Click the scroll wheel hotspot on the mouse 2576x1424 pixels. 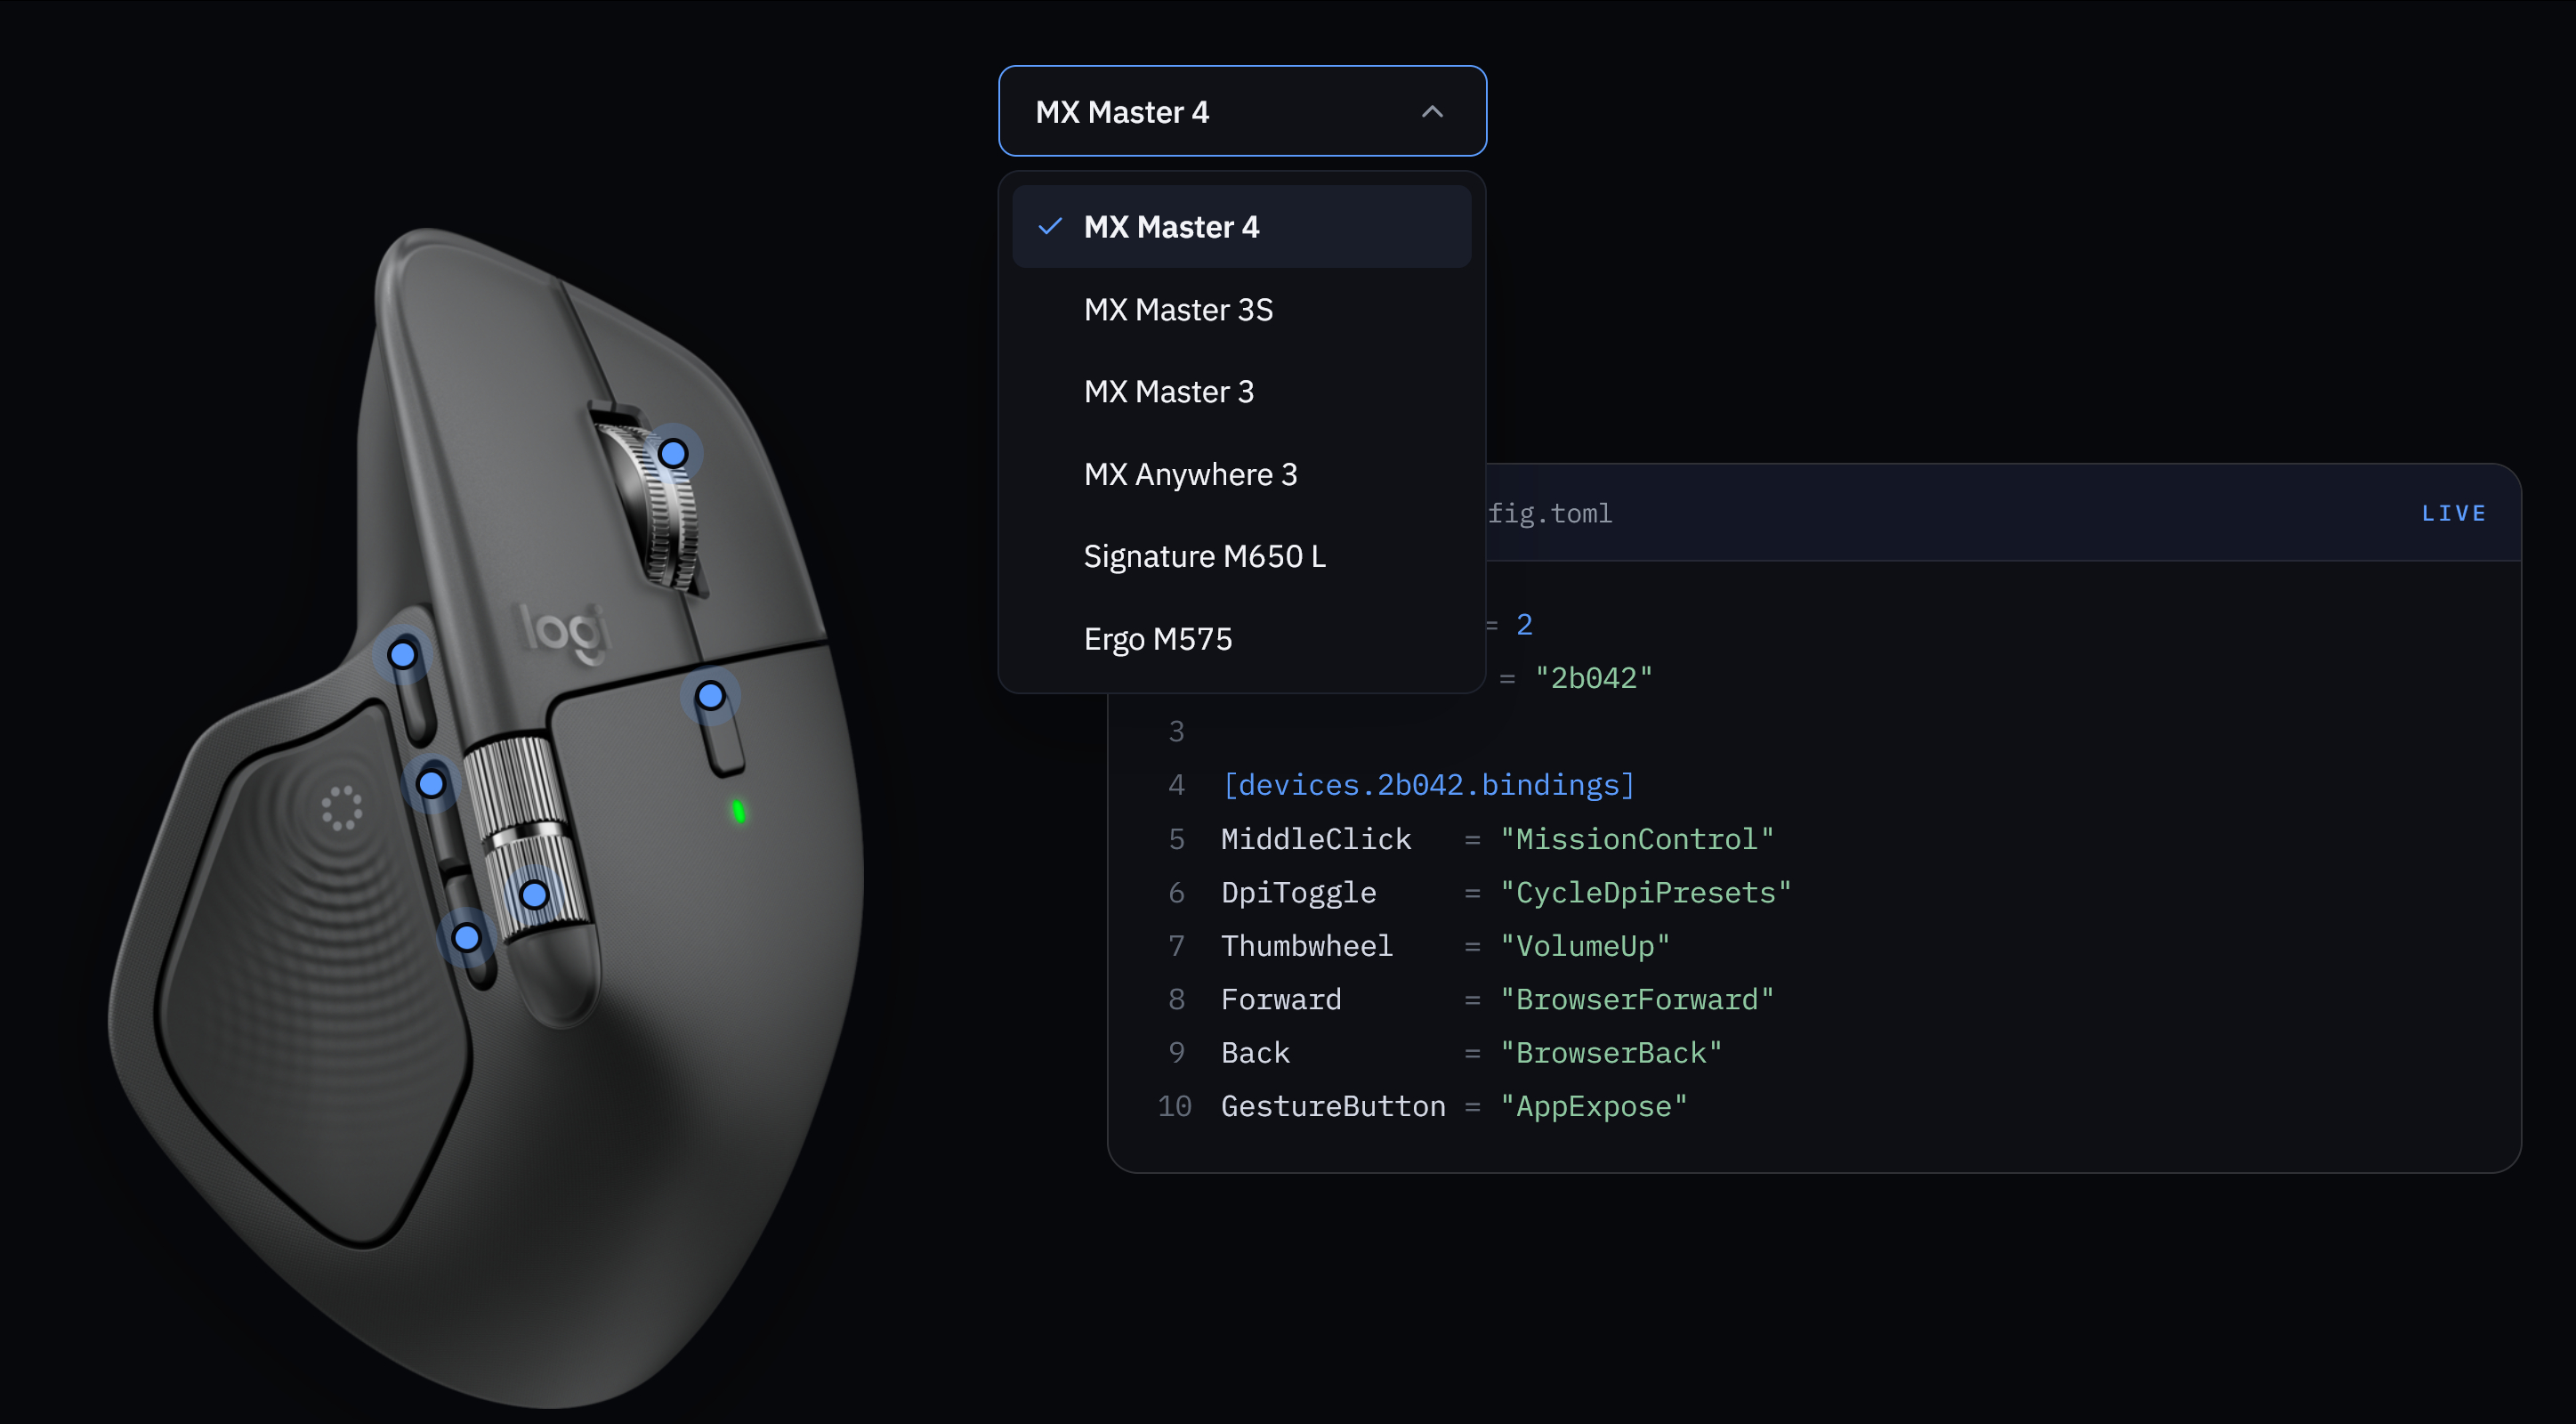673,454
